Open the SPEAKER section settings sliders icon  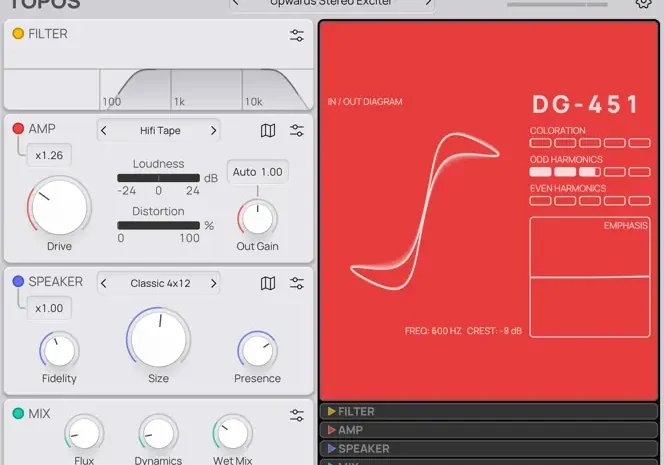(296, 283)
